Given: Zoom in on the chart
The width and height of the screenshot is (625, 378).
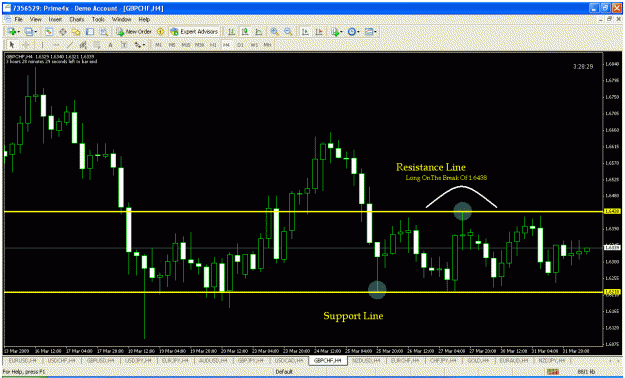Looking at the screenshot, I should click(274, 32).
